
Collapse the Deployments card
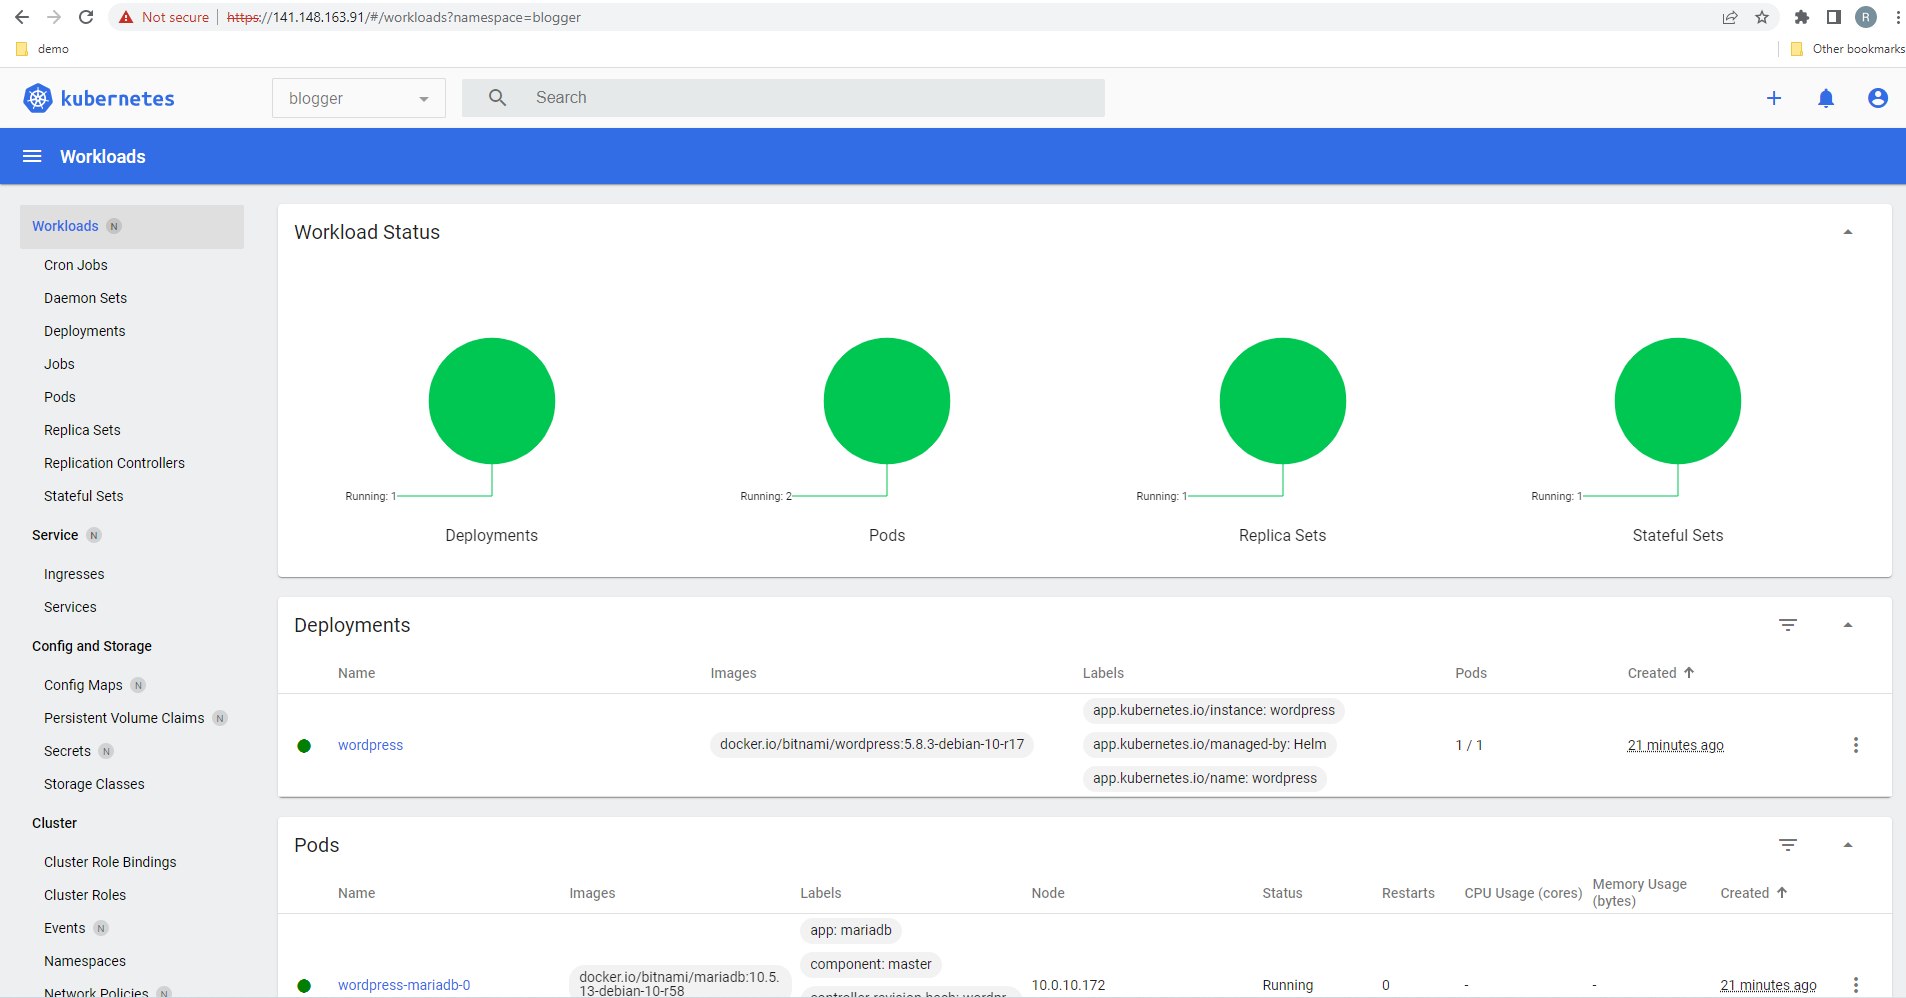point(1848,625)
